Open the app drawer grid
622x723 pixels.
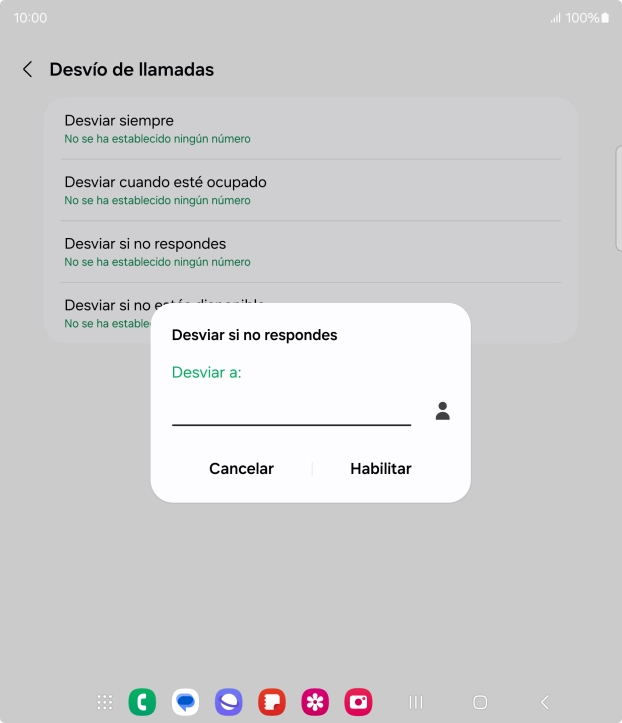(105, 702)
